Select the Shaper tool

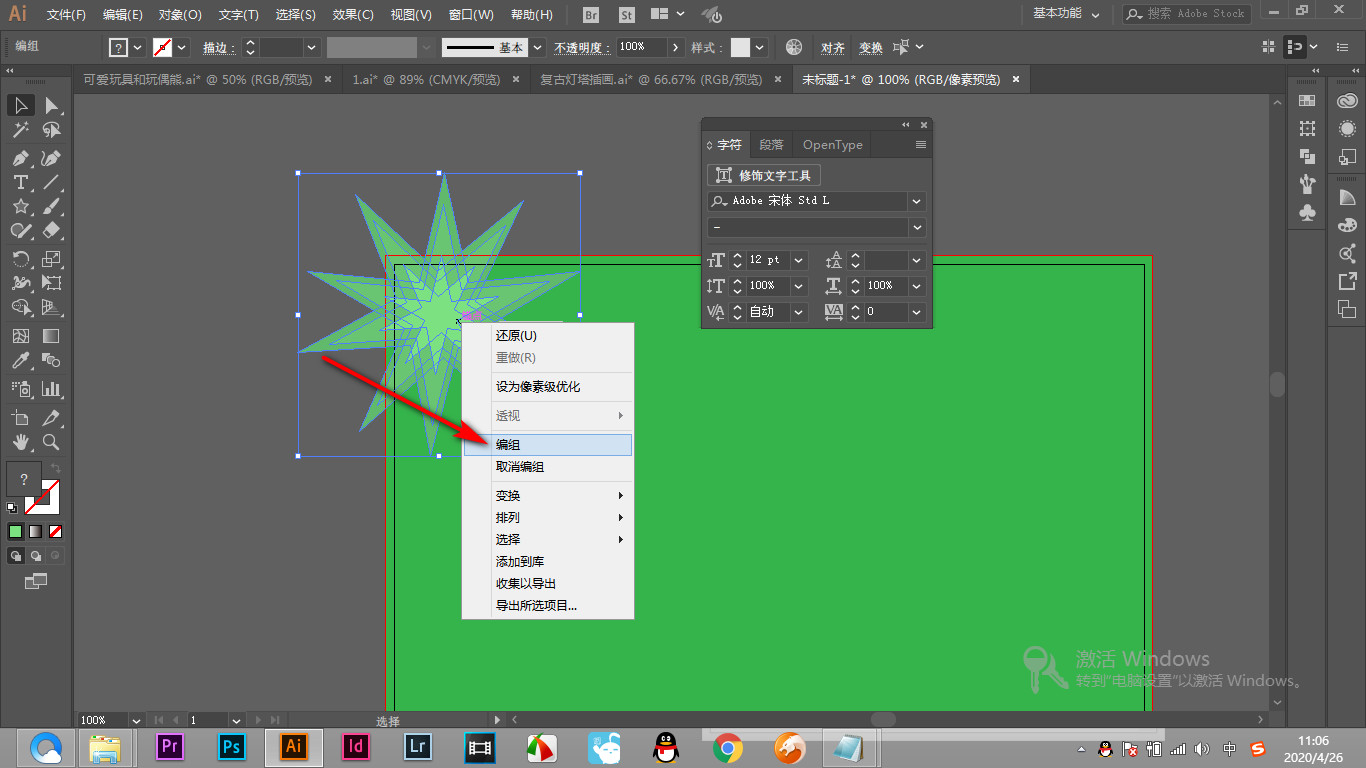(x=20, y=230)
